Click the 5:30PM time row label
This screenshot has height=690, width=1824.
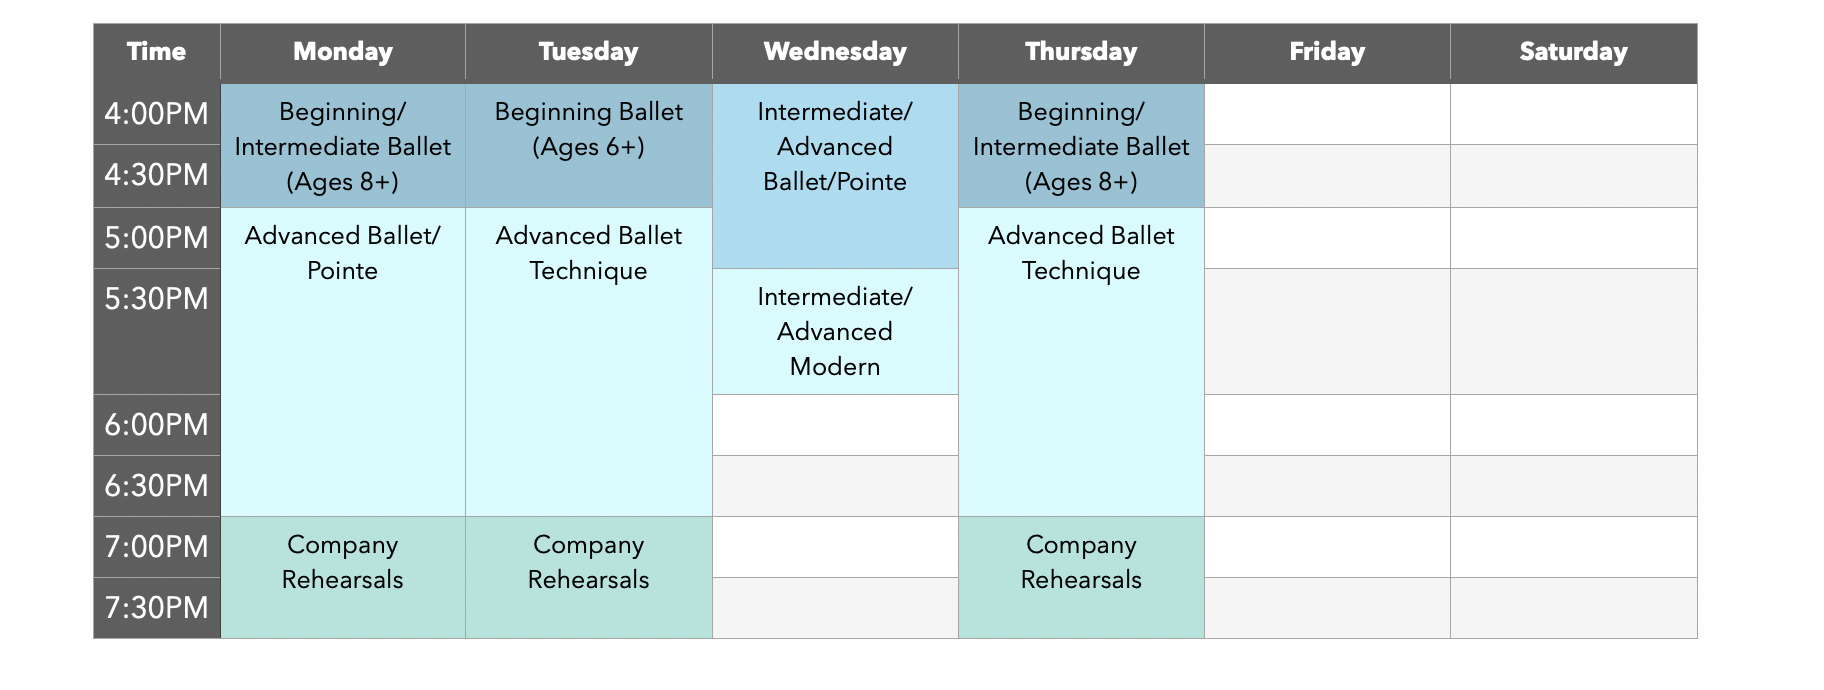pos(157,331)
